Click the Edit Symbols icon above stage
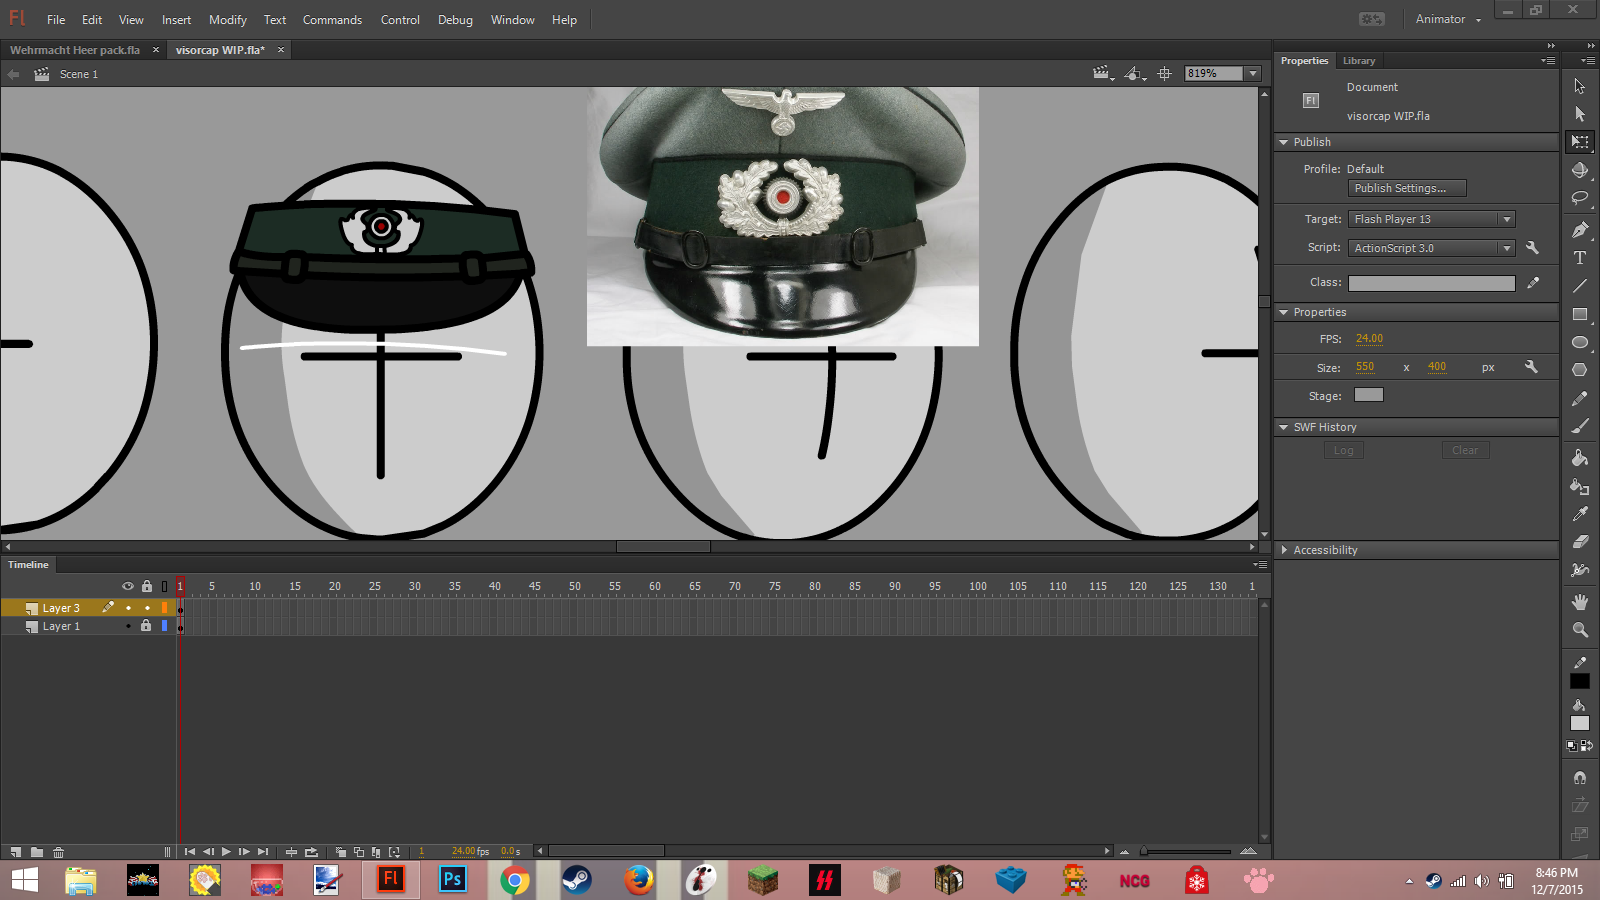Screen dimensions: 1600x900 click(1134, 74)
